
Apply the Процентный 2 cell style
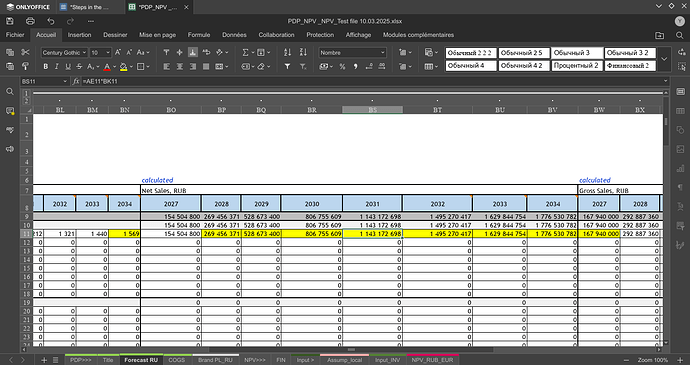(576, 66)
